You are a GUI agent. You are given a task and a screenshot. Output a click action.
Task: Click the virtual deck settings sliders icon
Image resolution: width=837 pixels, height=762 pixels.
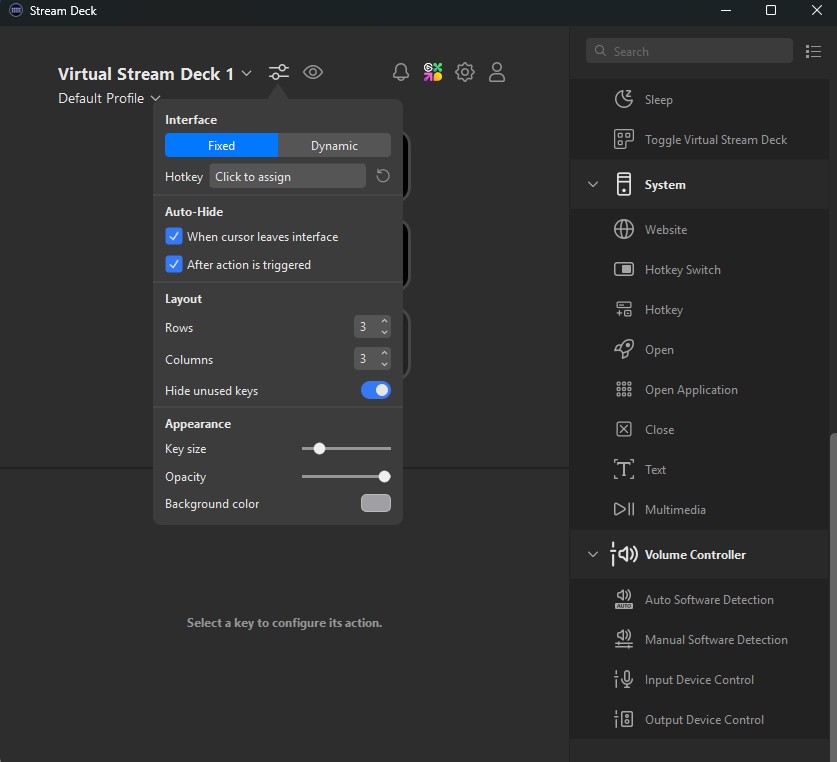279,72
